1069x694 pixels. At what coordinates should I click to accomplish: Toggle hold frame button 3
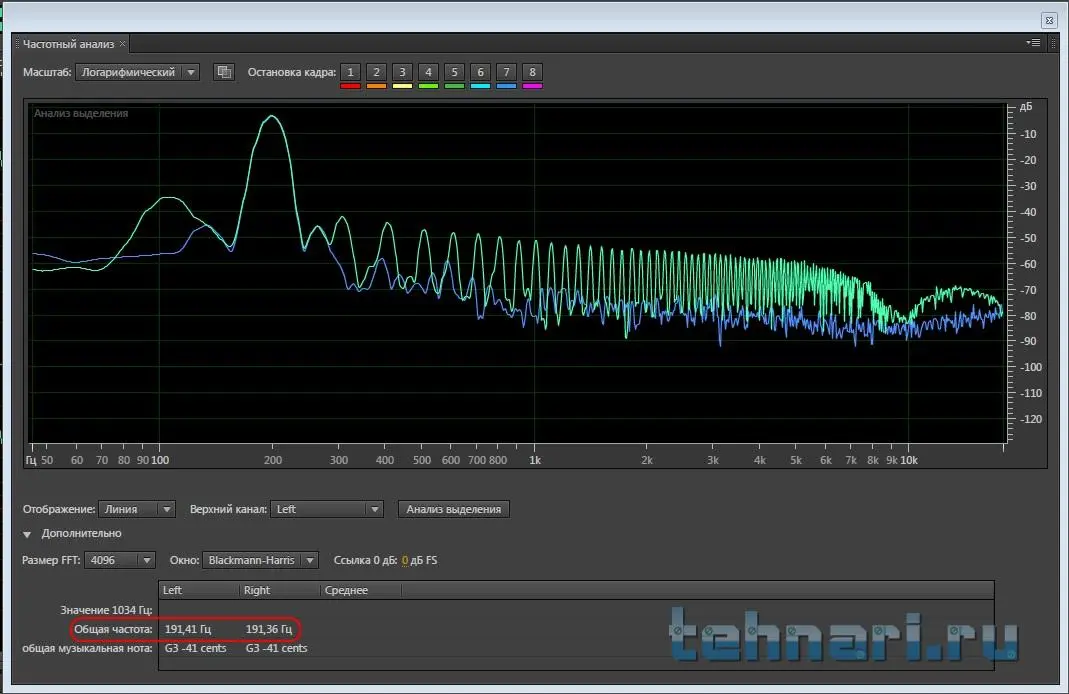coord(402,72)
